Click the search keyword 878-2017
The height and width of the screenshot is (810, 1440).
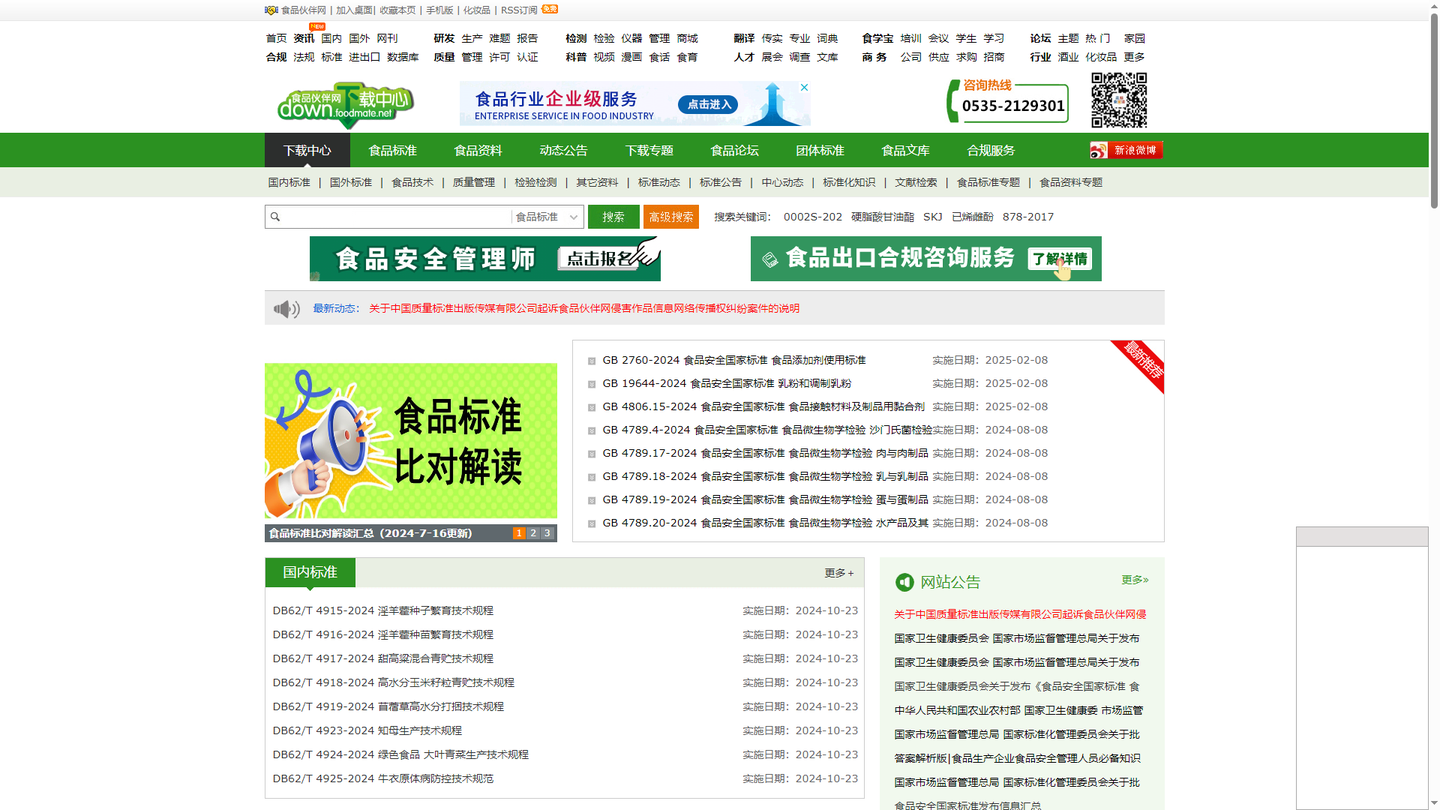[x=1028, y=217]
